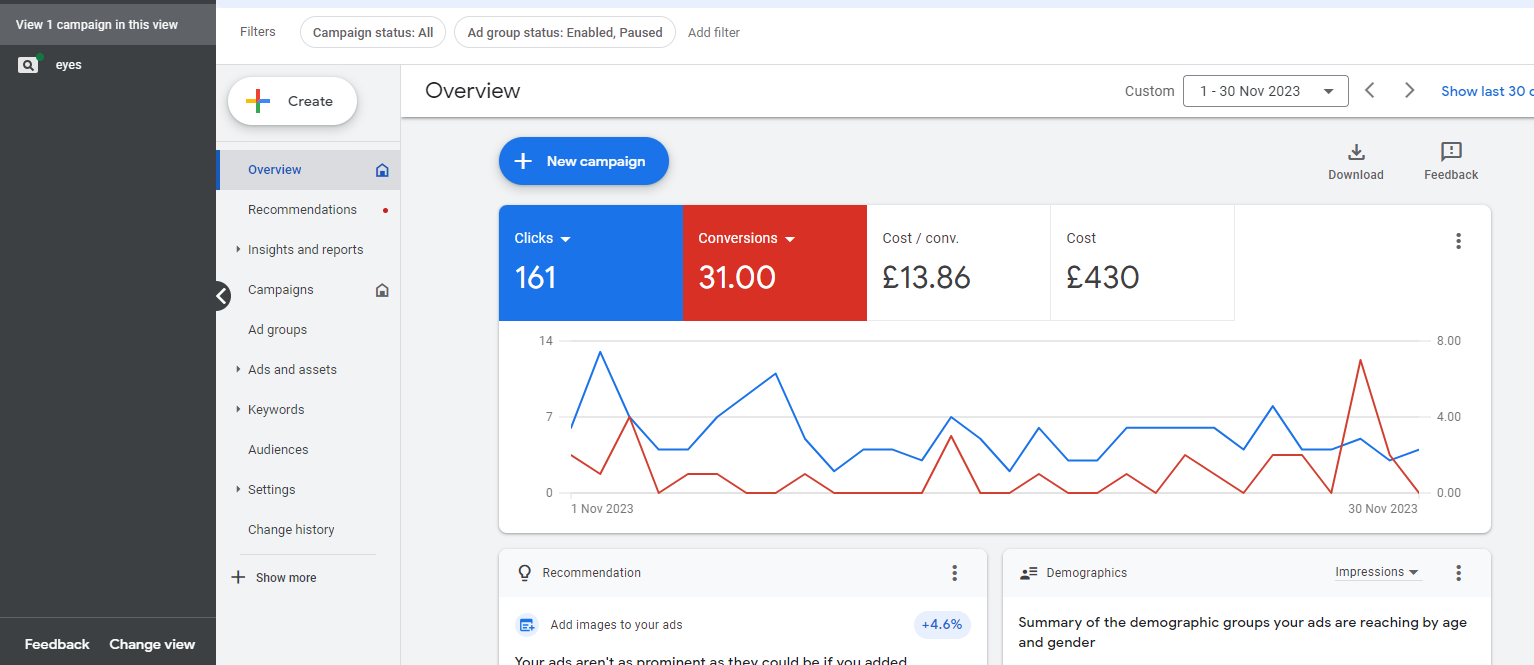Image resolution: width=1534 pixels, height=665 pixels.
Task: Open scorecard three-dot options menu
Action: [x=1458, y=241]
